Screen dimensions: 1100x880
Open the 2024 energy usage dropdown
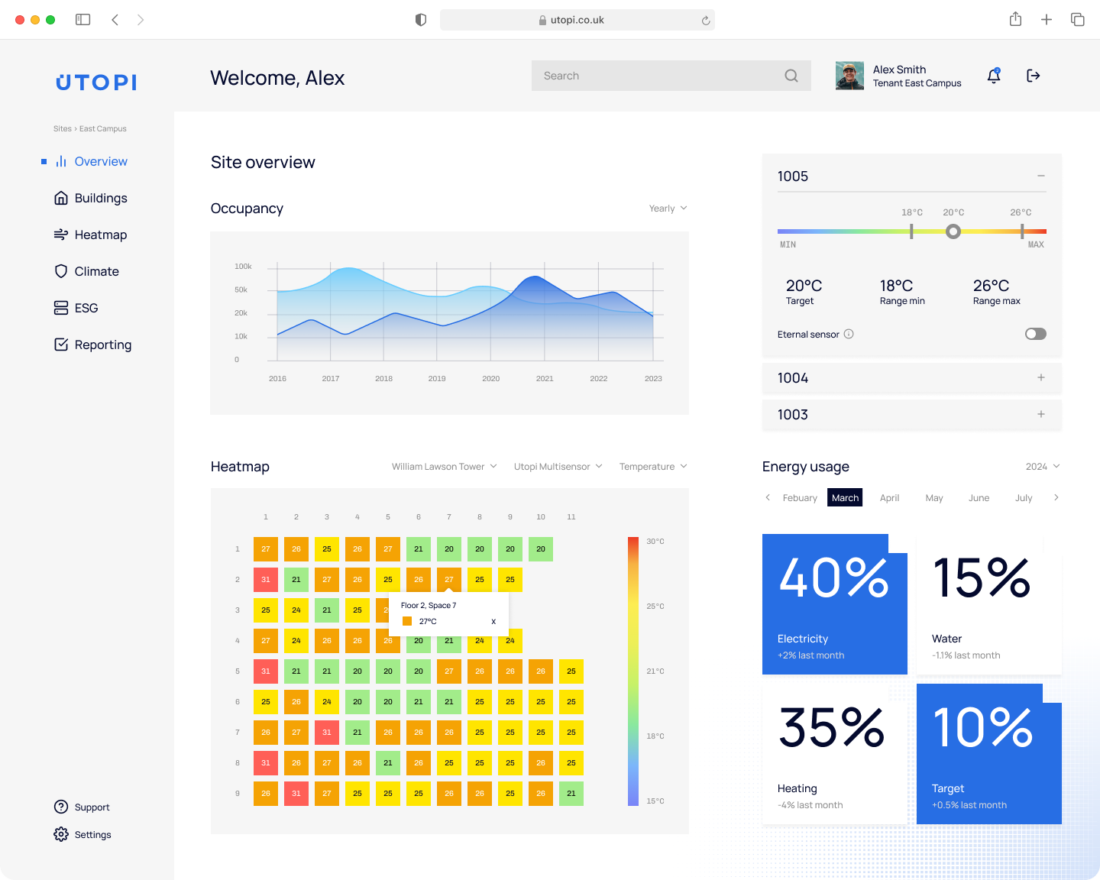pyautogui.click(x=1042, y=467)
